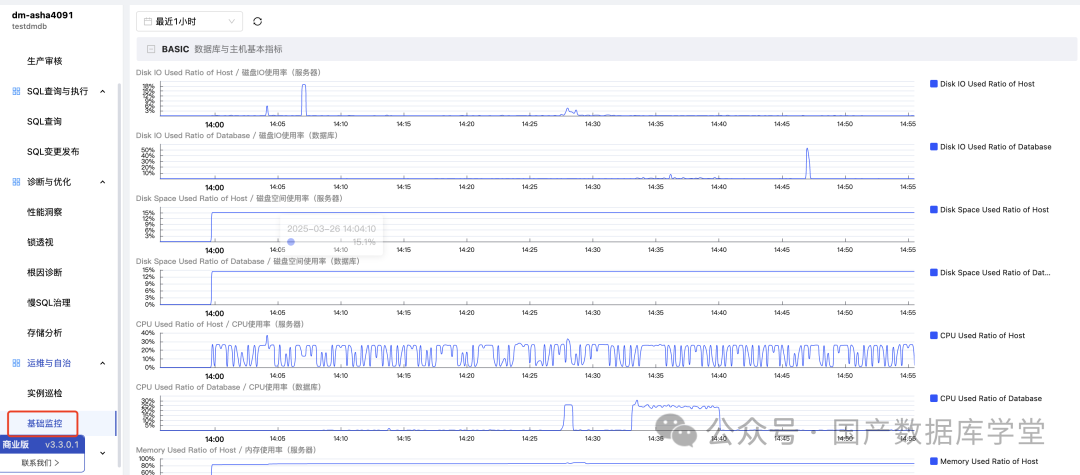The height and width of the screenshot is (475, 1080).
Task: Click the 联系我们 button
Action: click(41, 463)
